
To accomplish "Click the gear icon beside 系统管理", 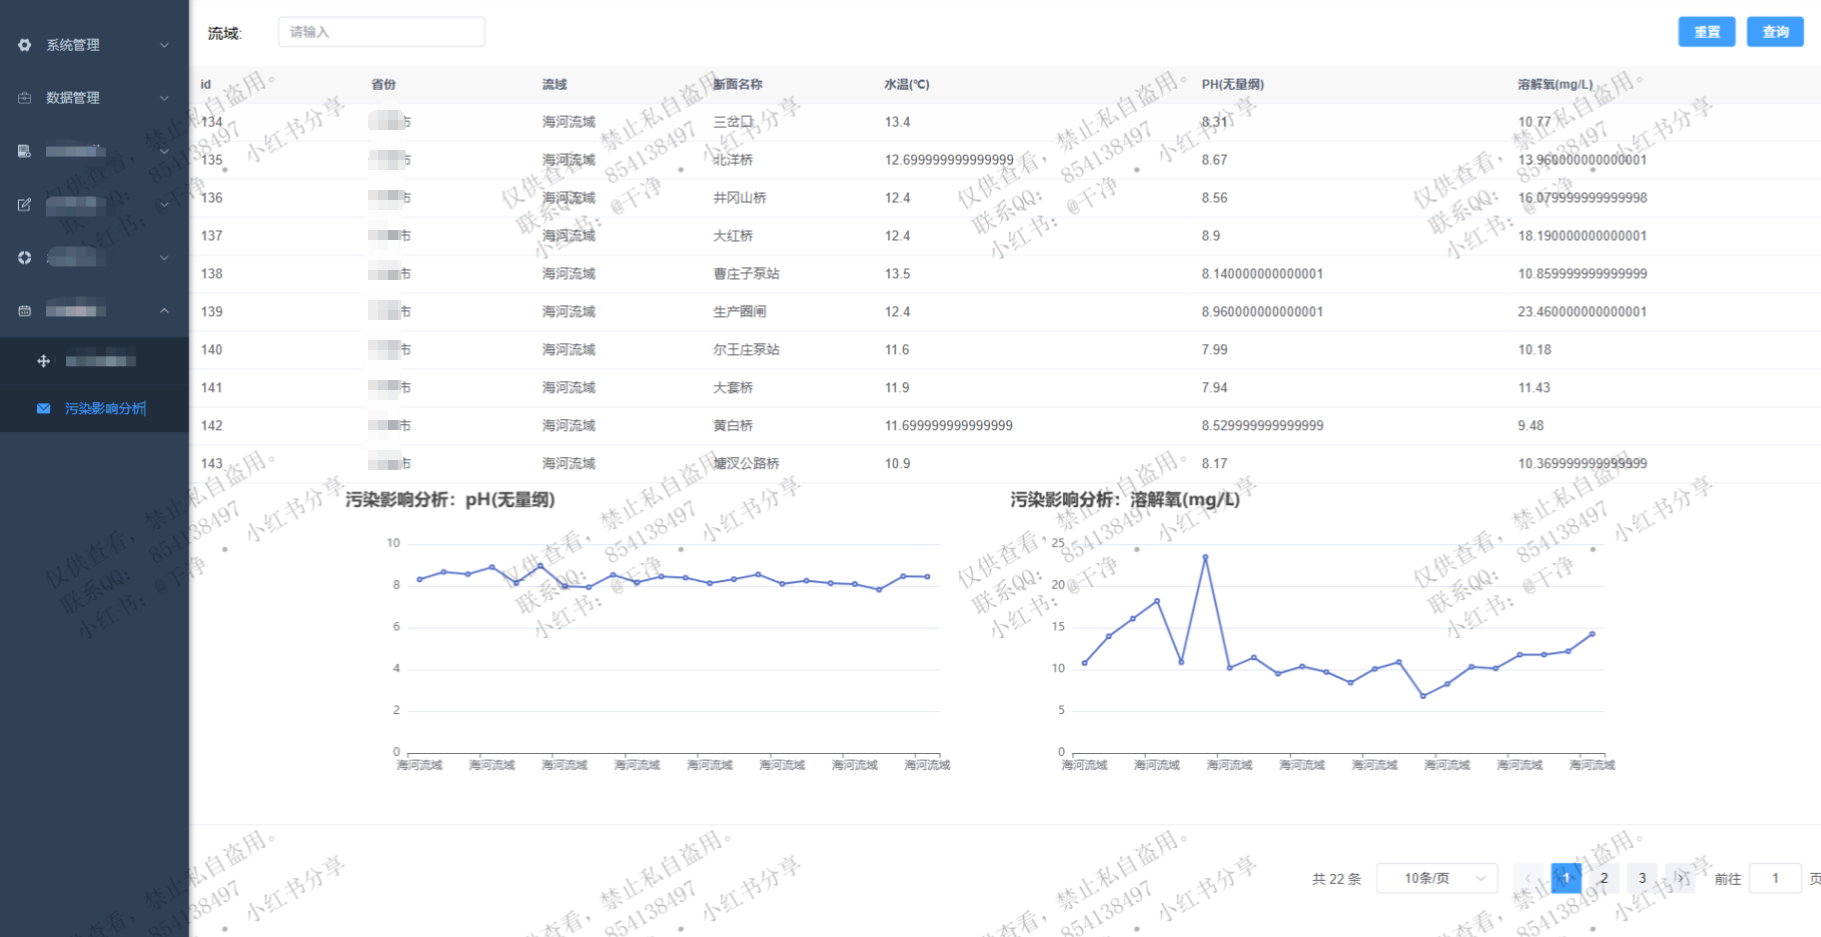I will tap(25, 45).
